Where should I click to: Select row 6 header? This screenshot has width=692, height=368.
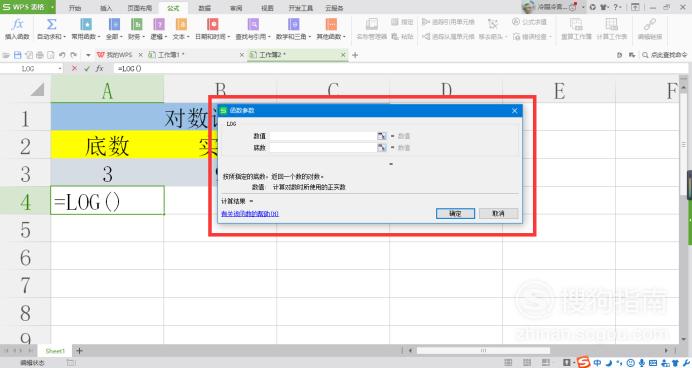point(25,257)
